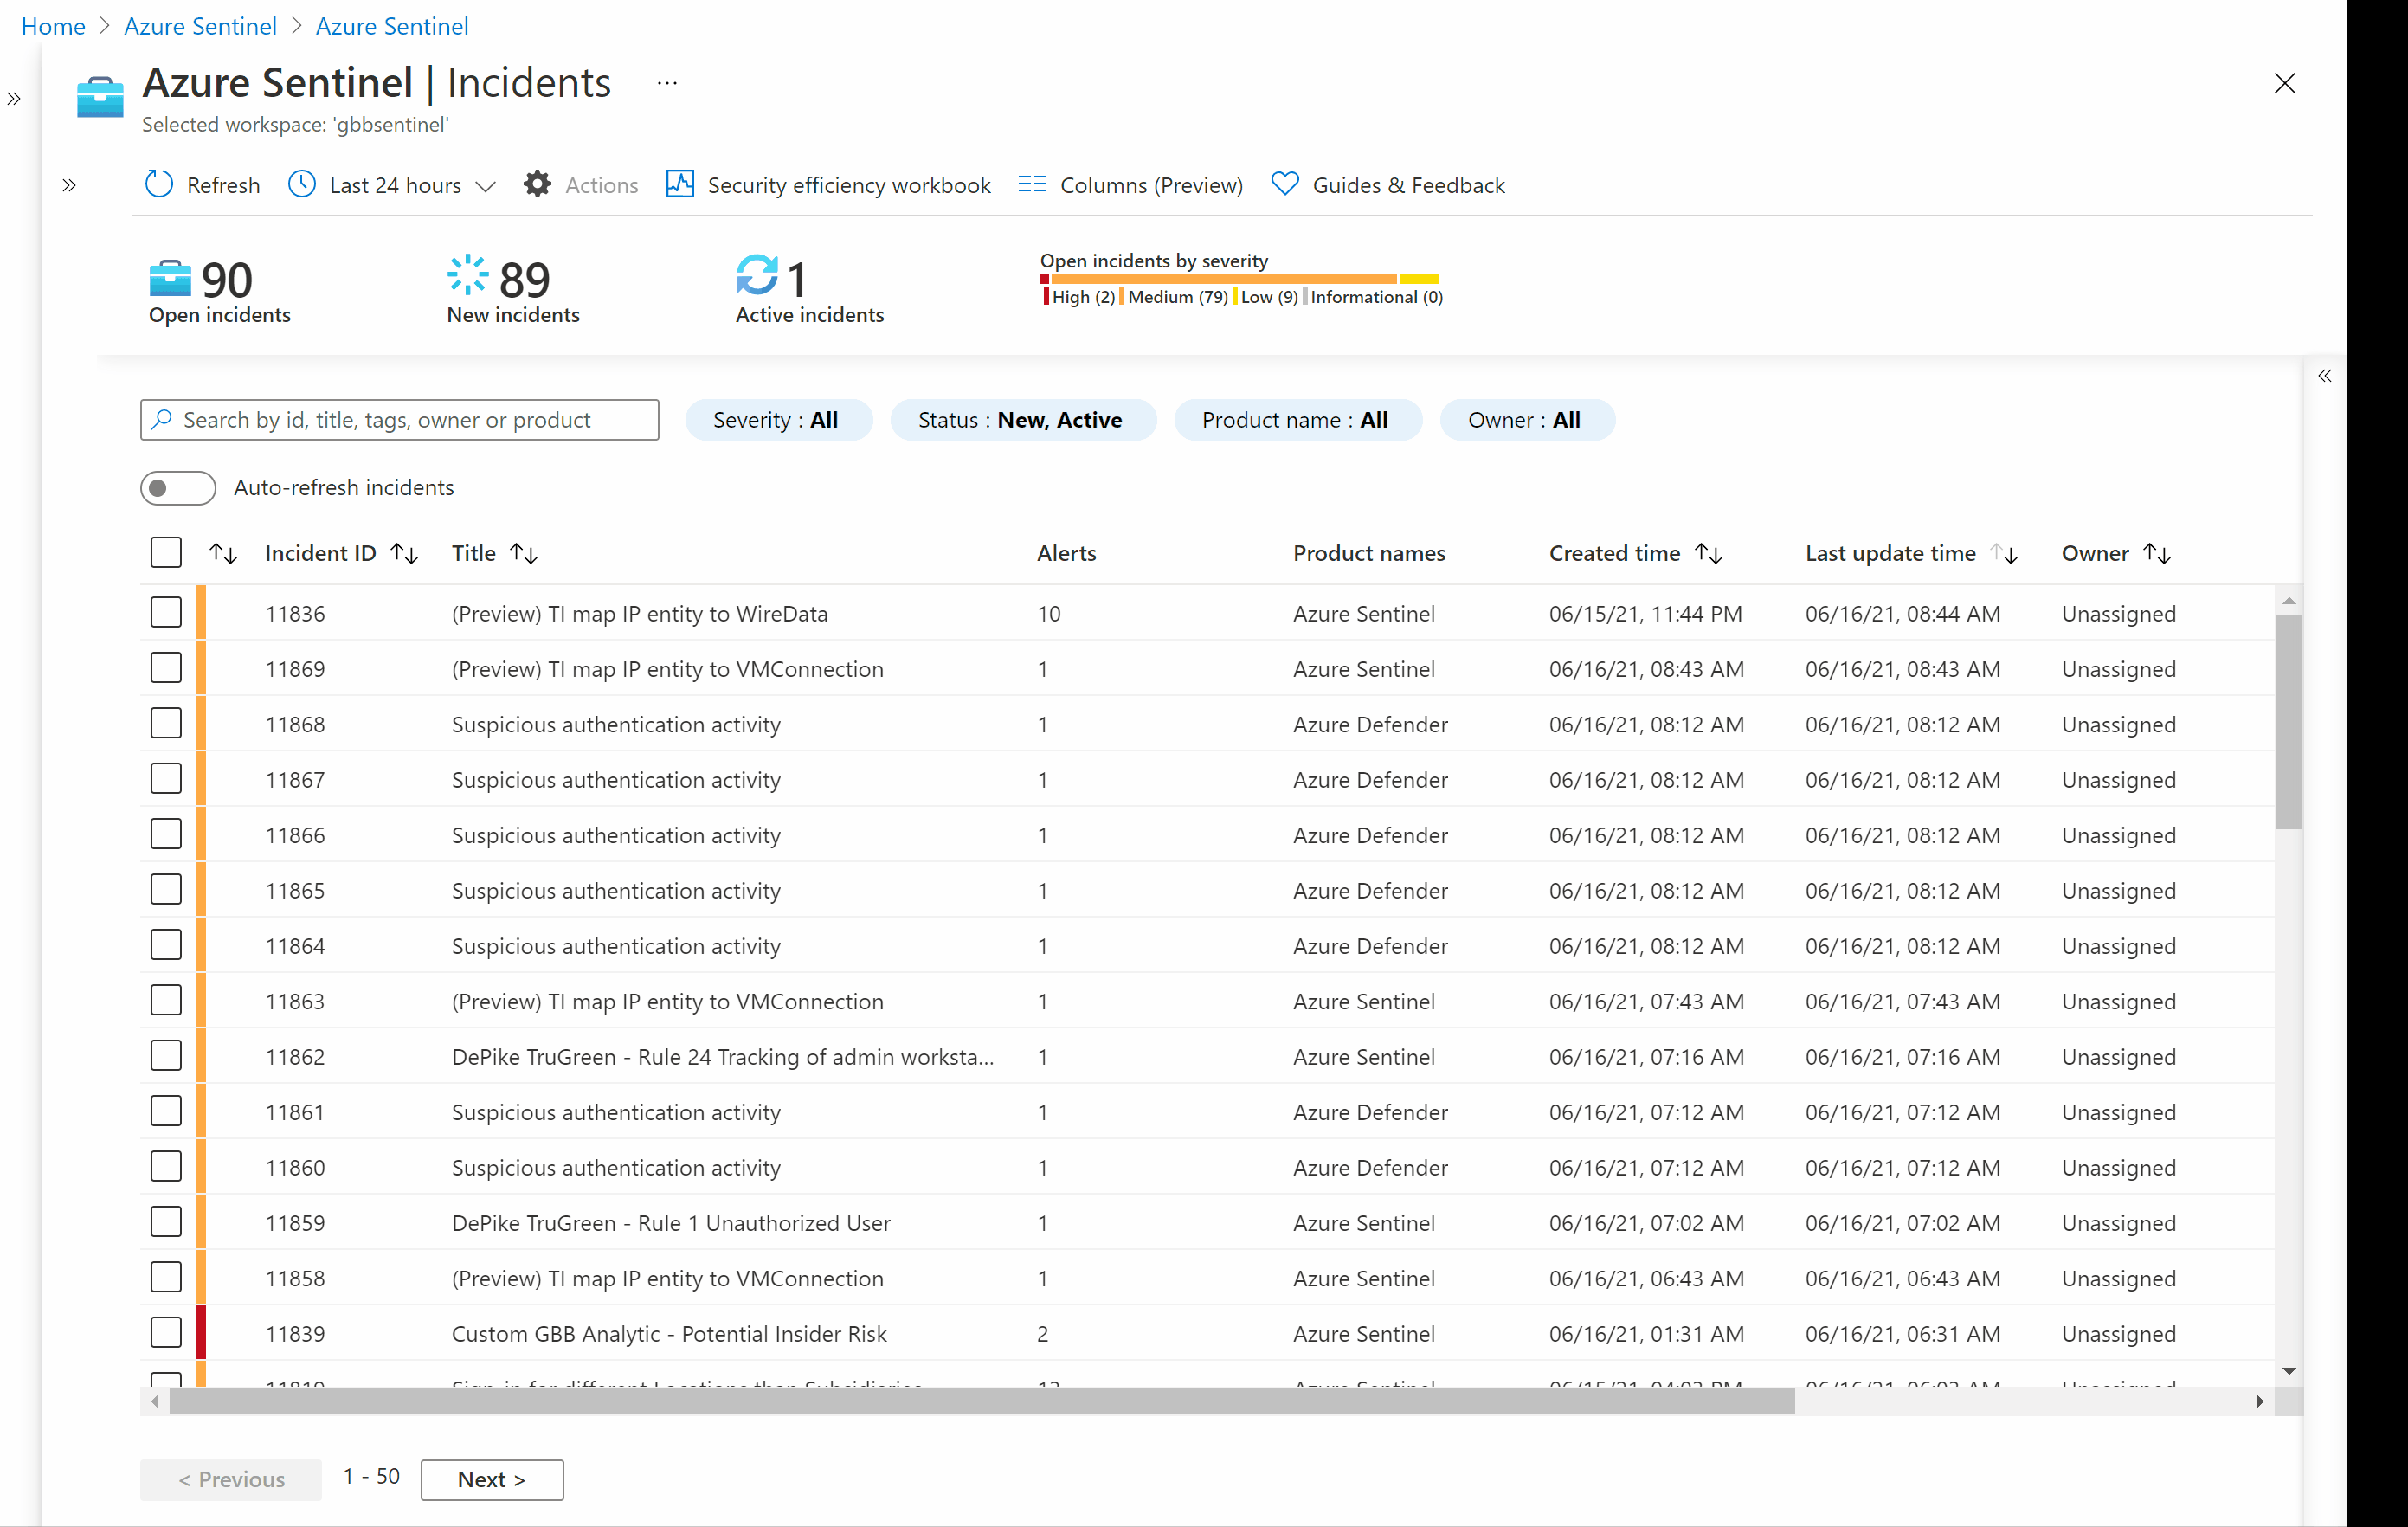Open Columns (Preview) settings
This screenshot has height=1527, width=2408.
coord(1130,184)
